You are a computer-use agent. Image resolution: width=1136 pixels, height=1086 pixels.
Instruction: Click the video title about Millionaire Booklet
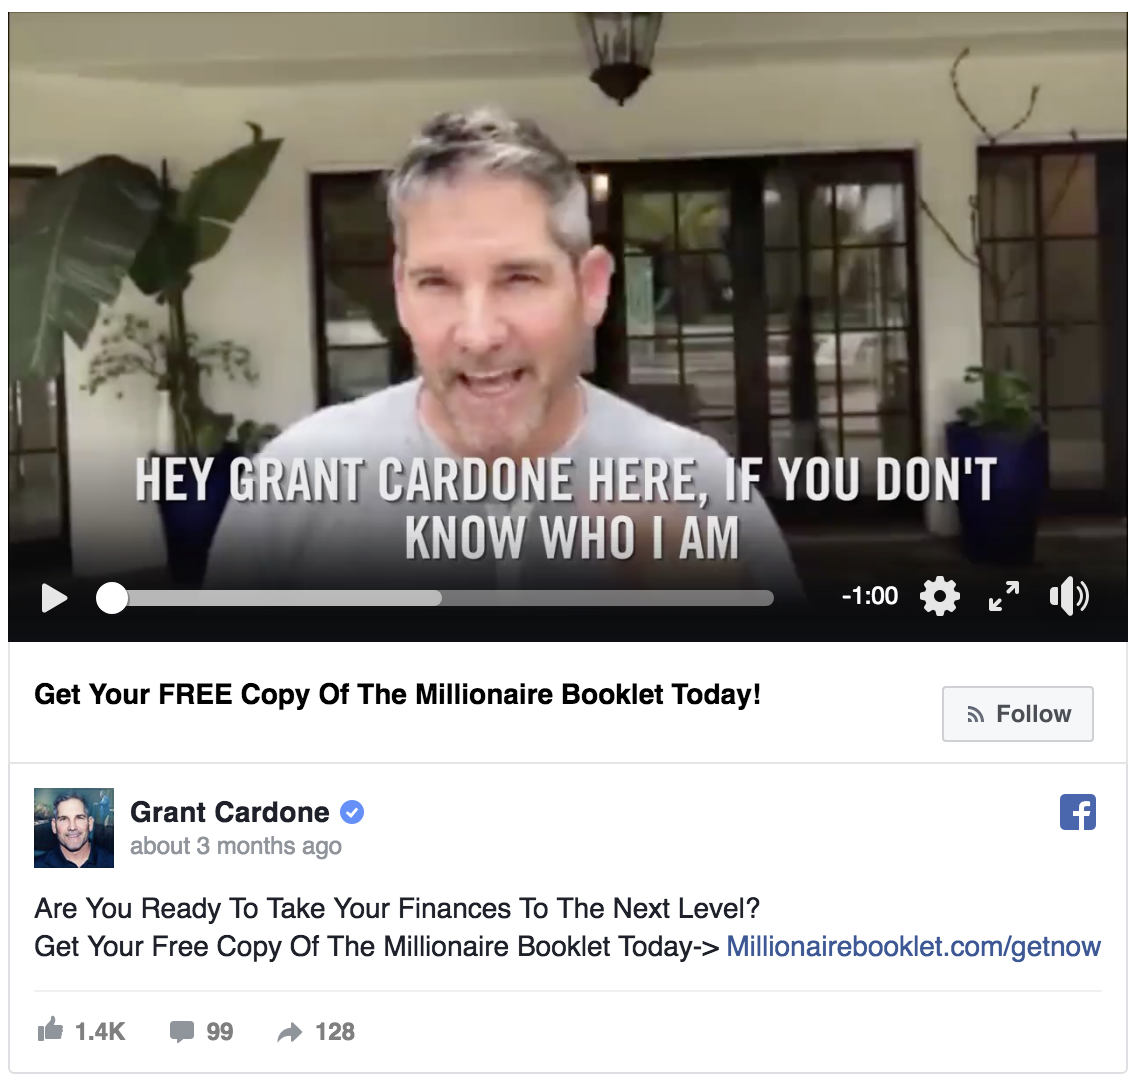pyautogui.click(x=398, y=694)
